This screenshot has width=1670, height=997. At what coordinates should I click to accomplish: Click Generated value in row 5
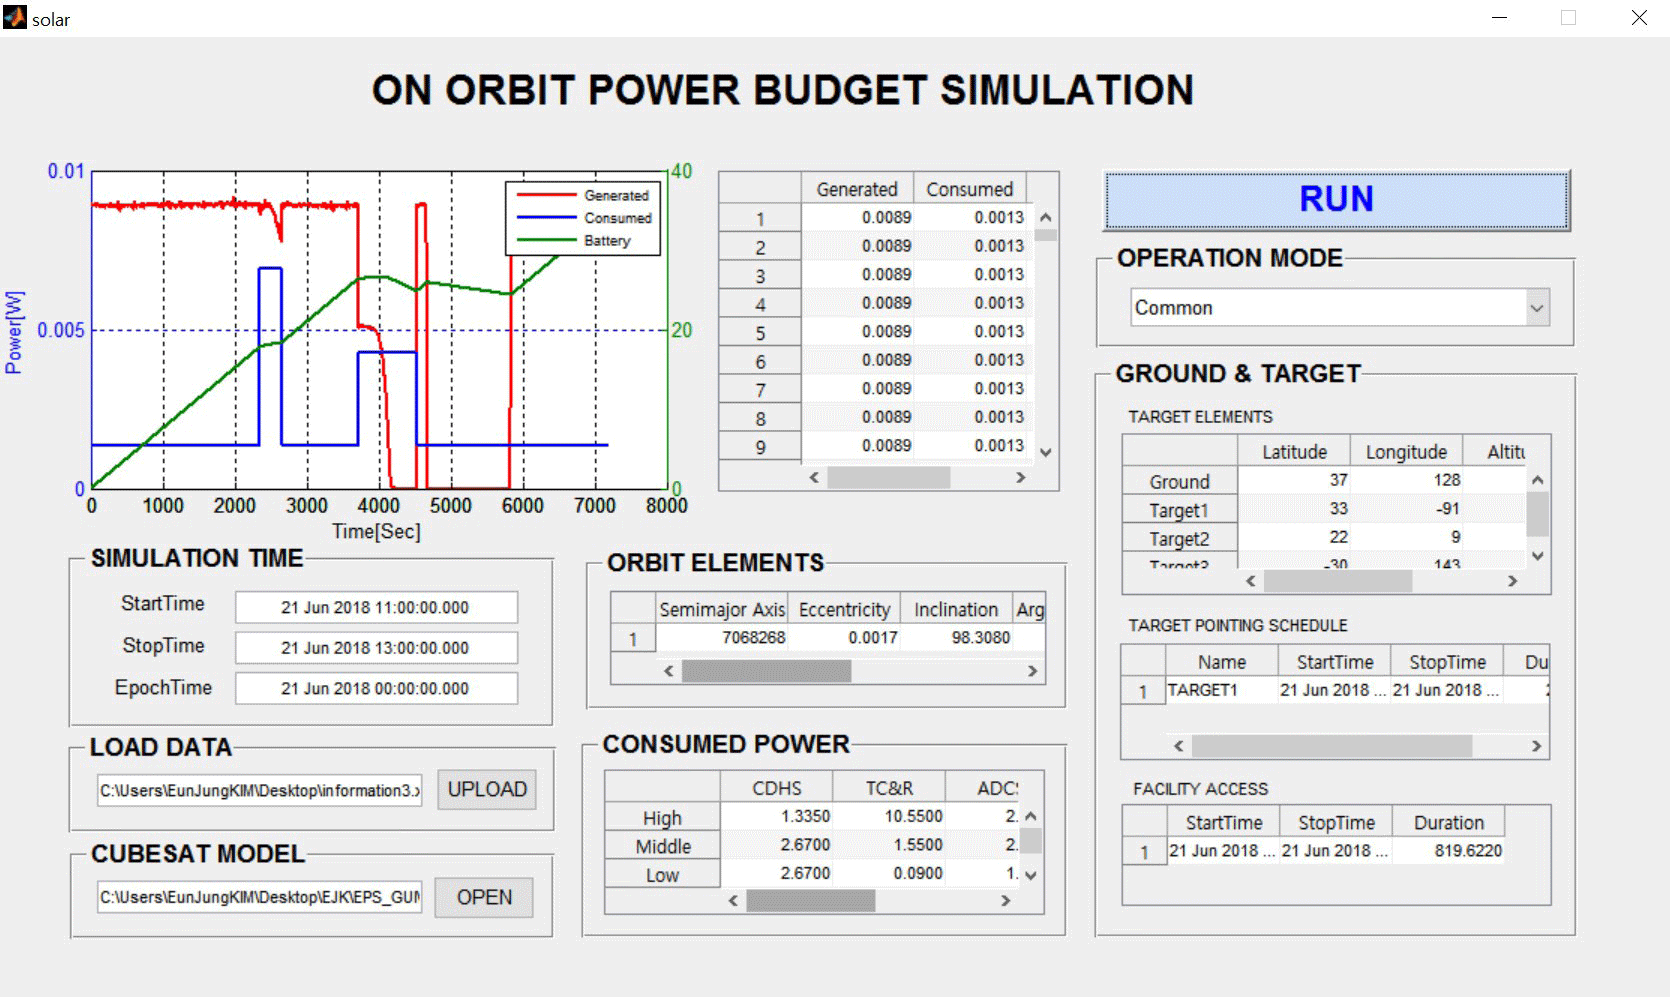click(857, 332)
